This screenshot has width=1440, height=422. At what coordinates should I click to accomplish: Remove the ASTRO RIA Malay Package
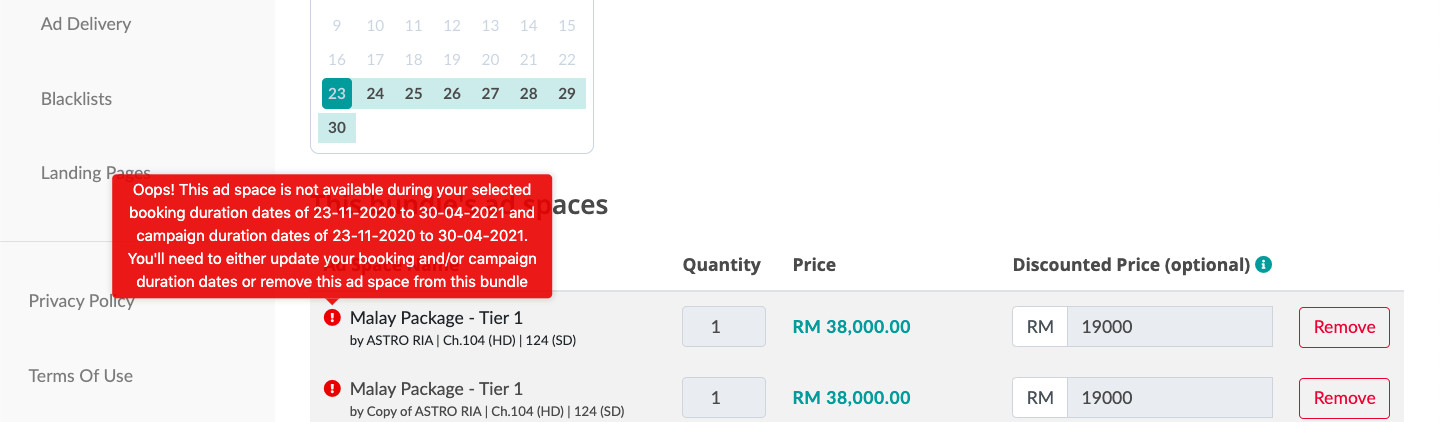point(1344,327)
